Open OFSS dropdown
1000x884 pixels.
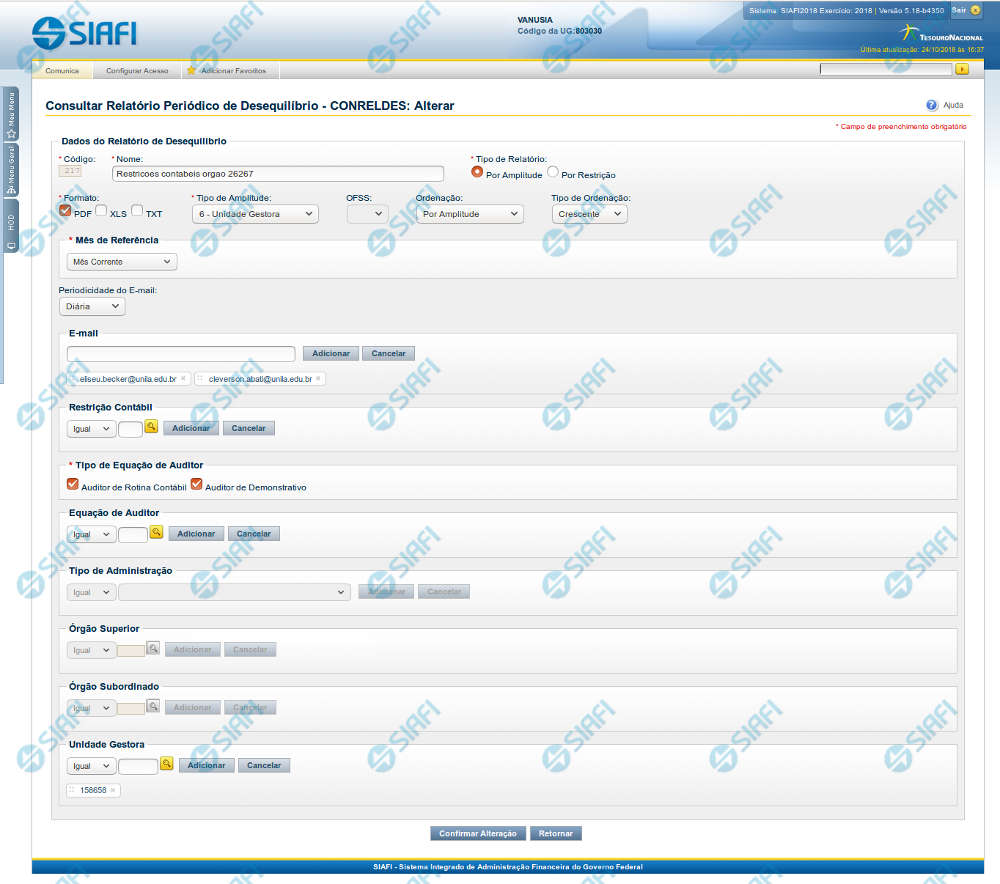(x=367, y=214)
